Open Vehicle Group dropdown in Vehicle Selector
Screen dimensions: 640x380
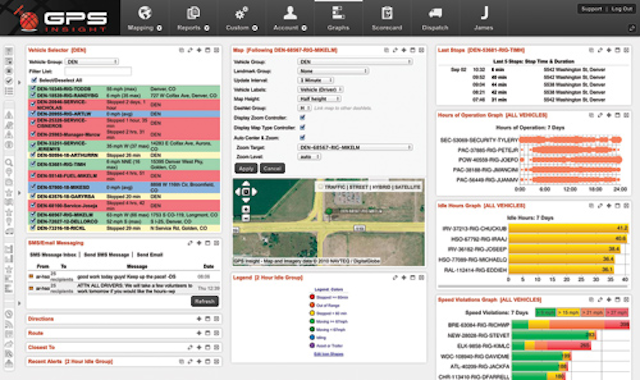pos(92,62)
